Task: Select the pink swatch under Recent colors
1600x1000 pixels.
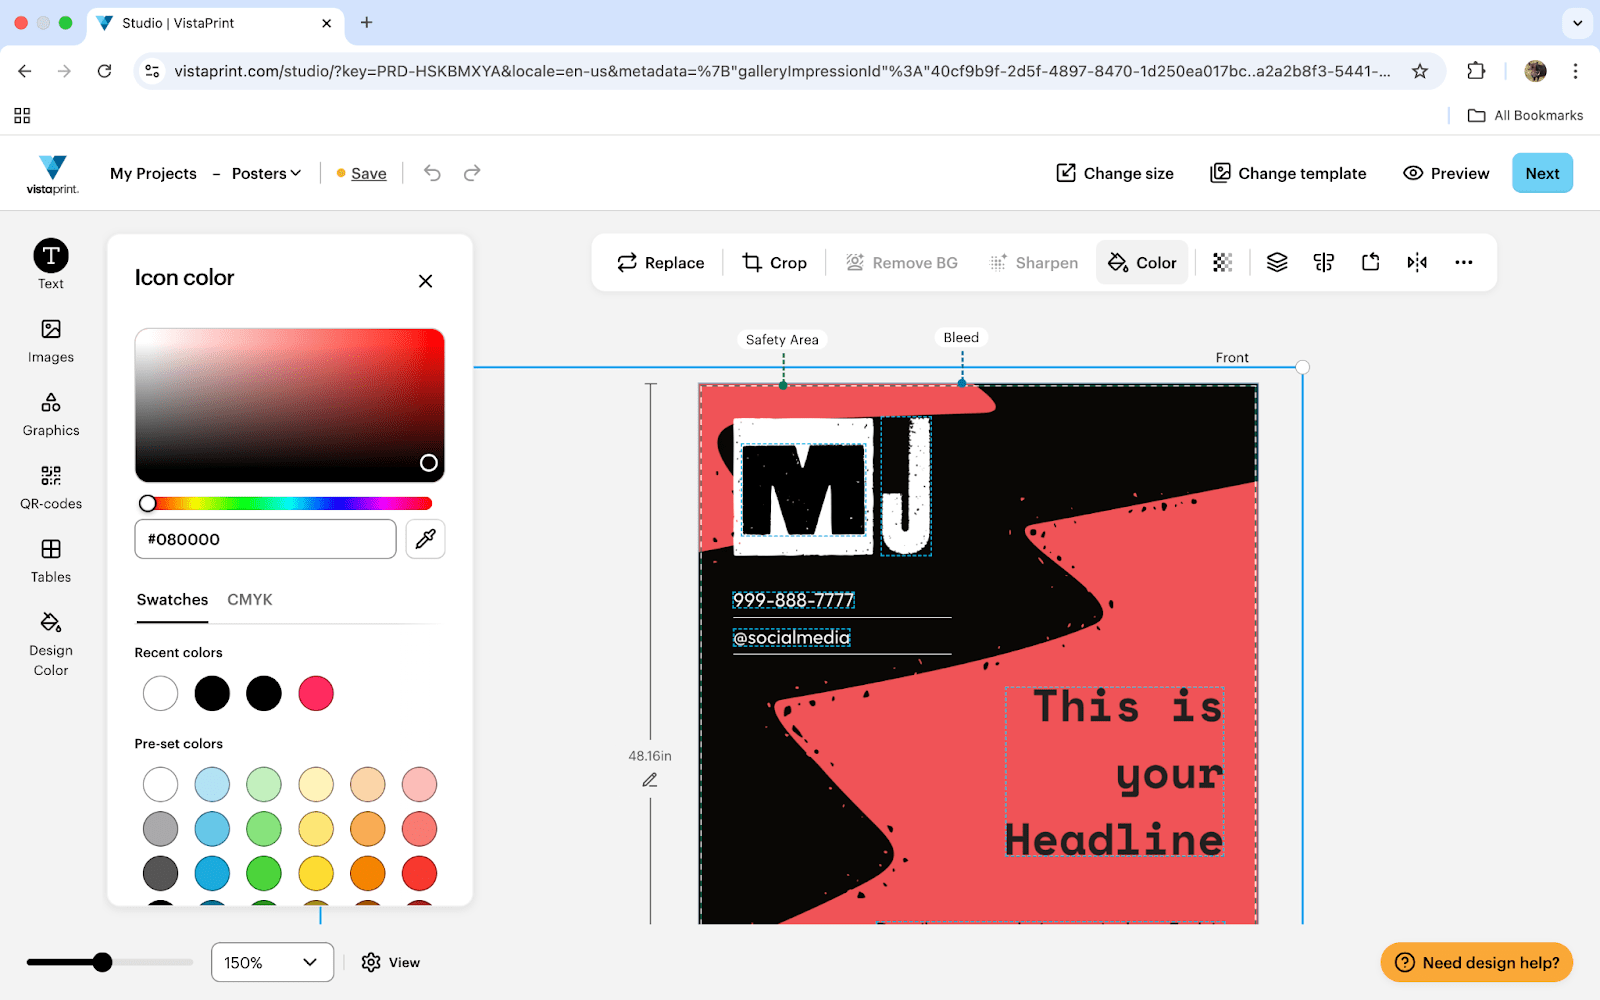Action: click(x=316, y=693)
